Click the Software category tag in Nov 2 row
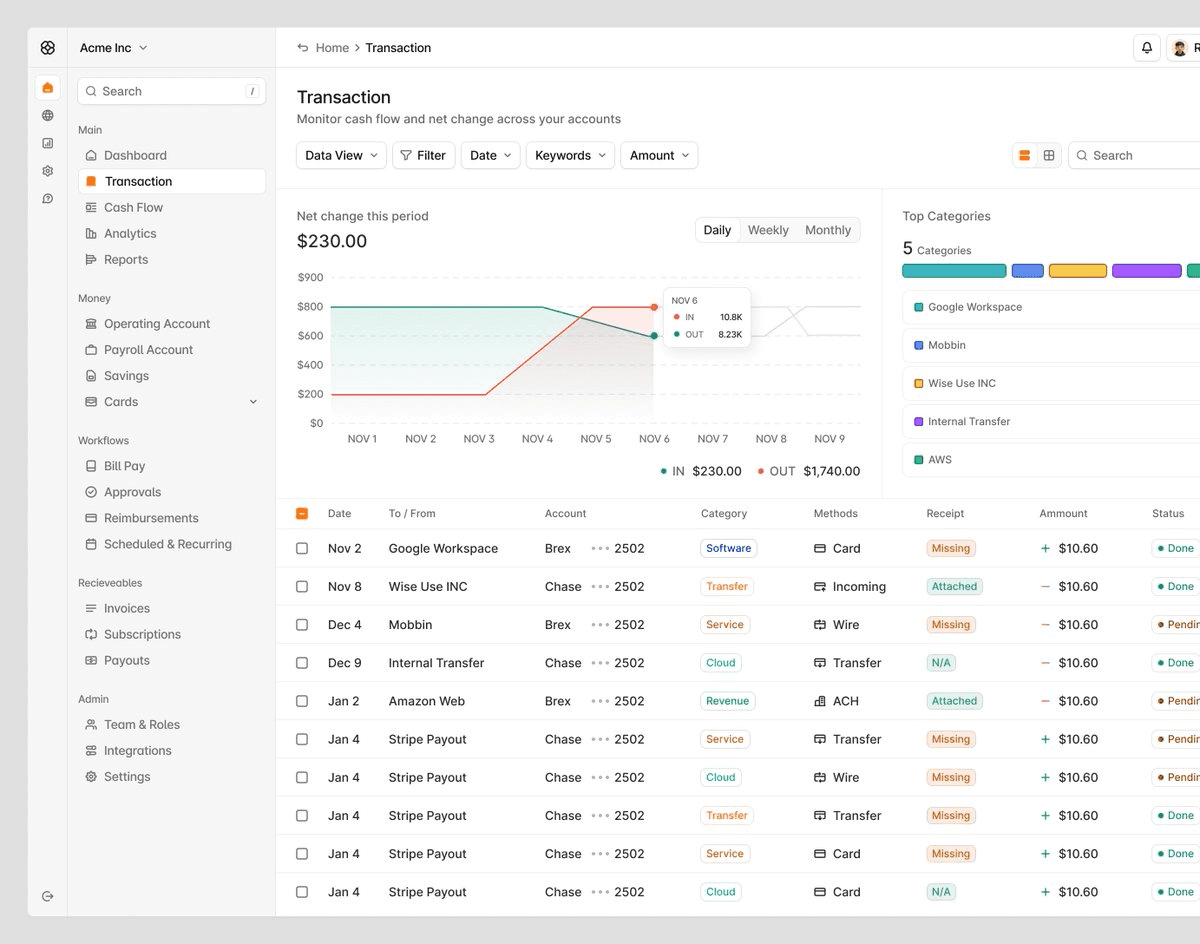The image size is (1200, 944). click(729, 548)
